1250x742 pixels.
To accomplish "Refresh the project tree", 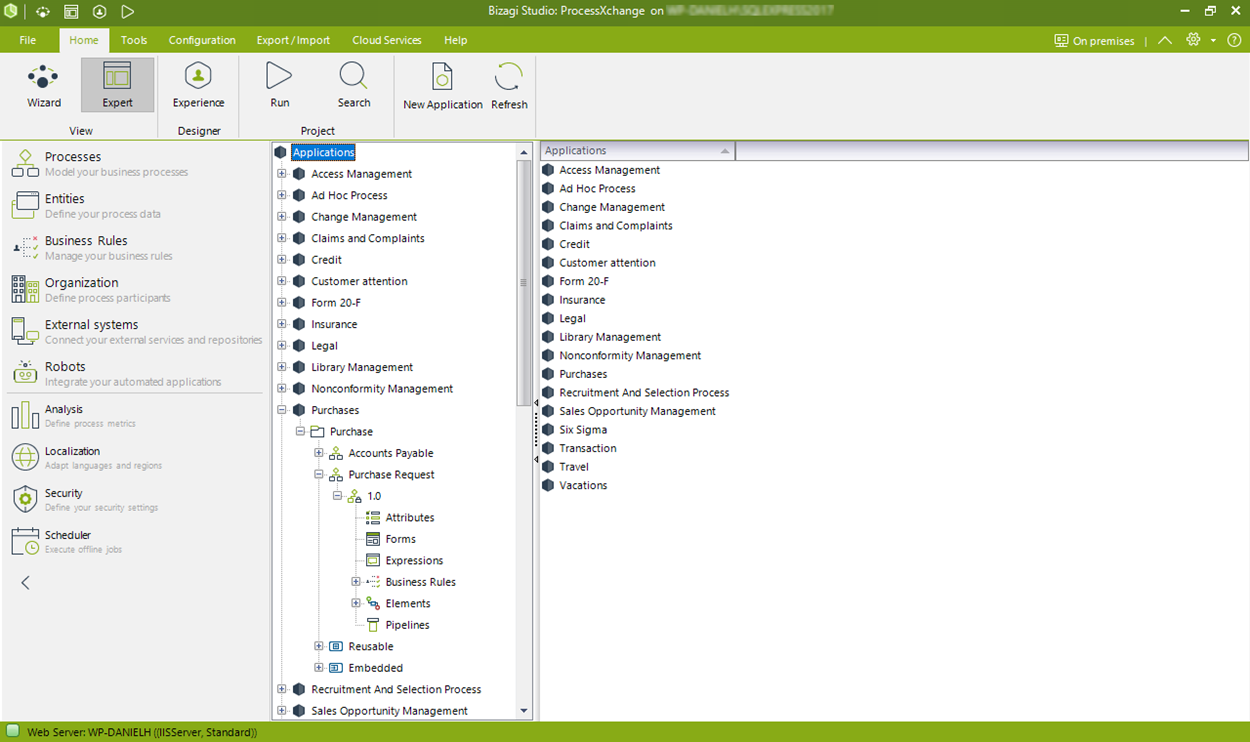I will pyautogui.click(x=509, y=86).
